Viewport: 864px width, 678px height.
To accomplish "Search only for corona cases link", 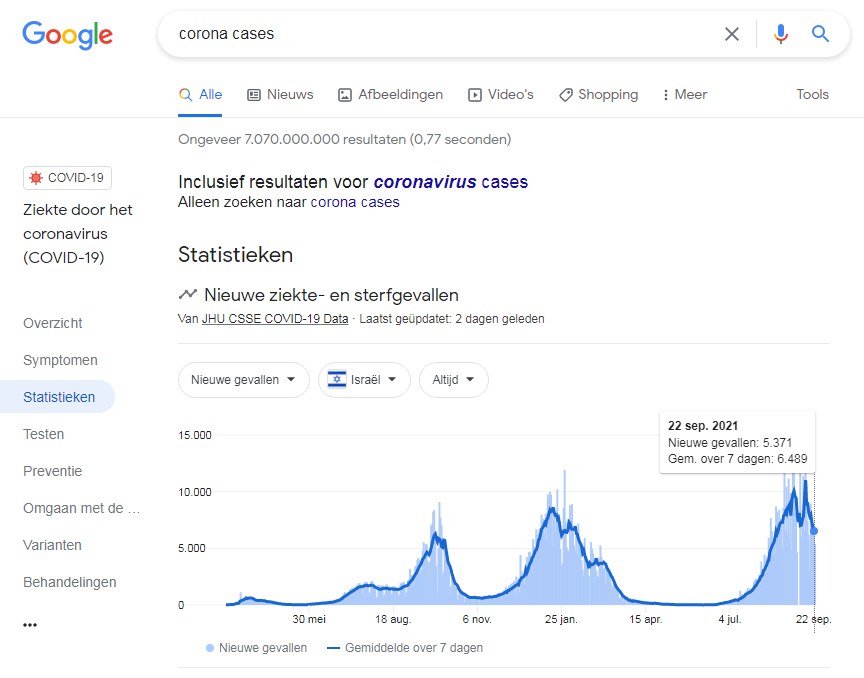I will (355, 202).
